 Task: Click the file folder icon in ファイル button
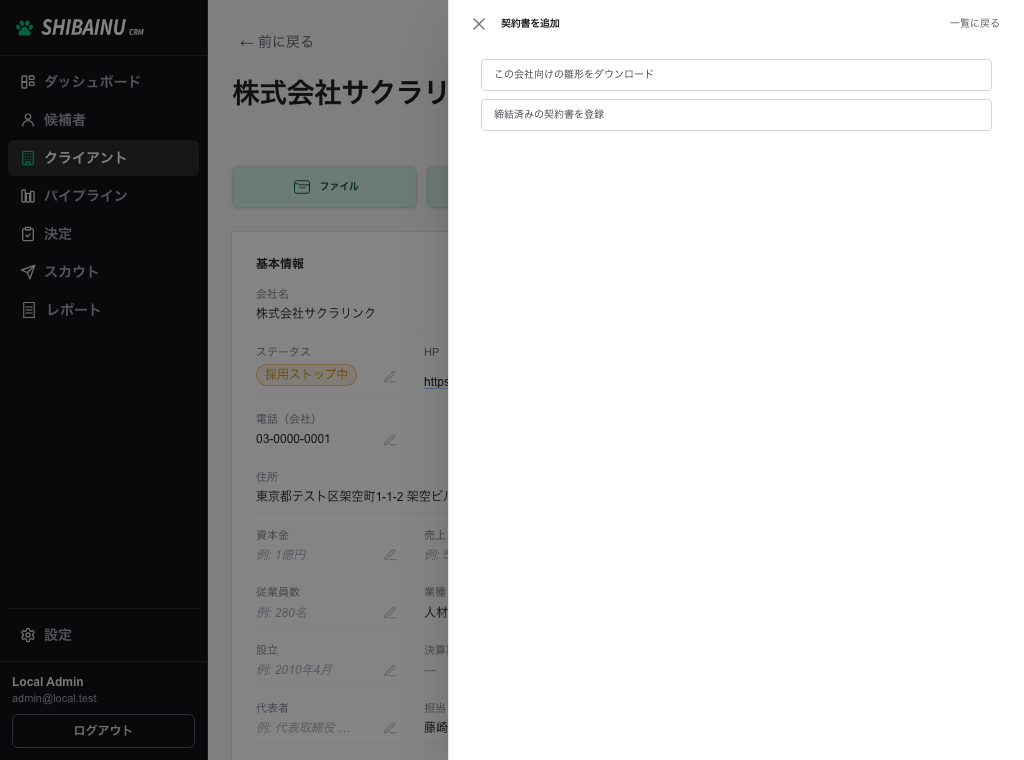click(302, 187)
